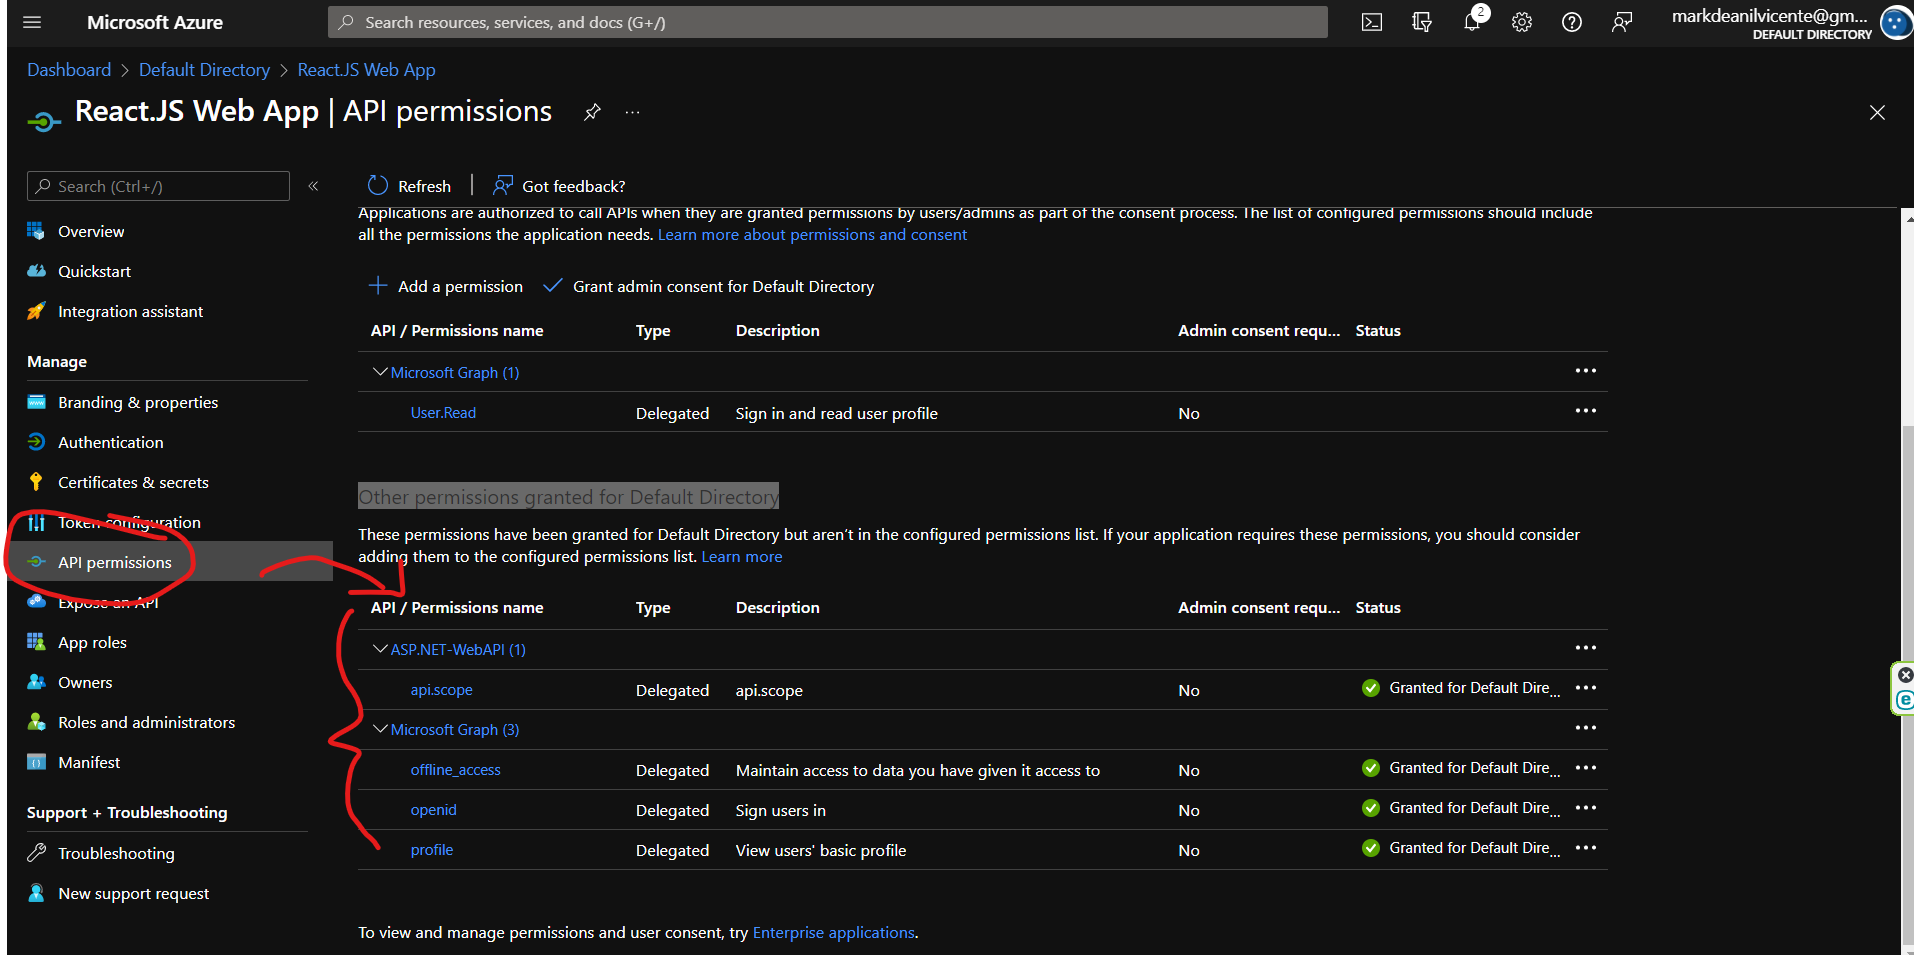Open Cloud Shell from the top bar
The height and width of the screenshot is (955, 1914).
[1372, 22]
